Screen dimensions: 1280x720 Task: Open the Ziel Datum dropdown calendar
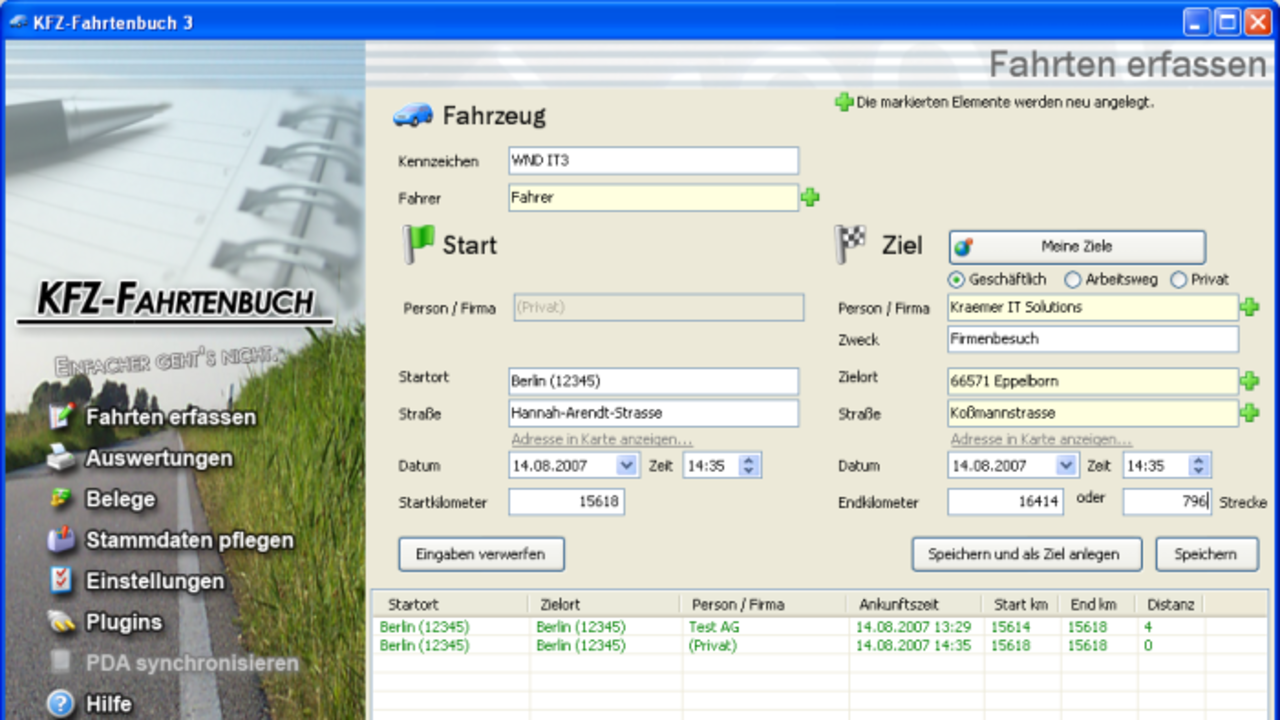click(x=1066, y=466)
